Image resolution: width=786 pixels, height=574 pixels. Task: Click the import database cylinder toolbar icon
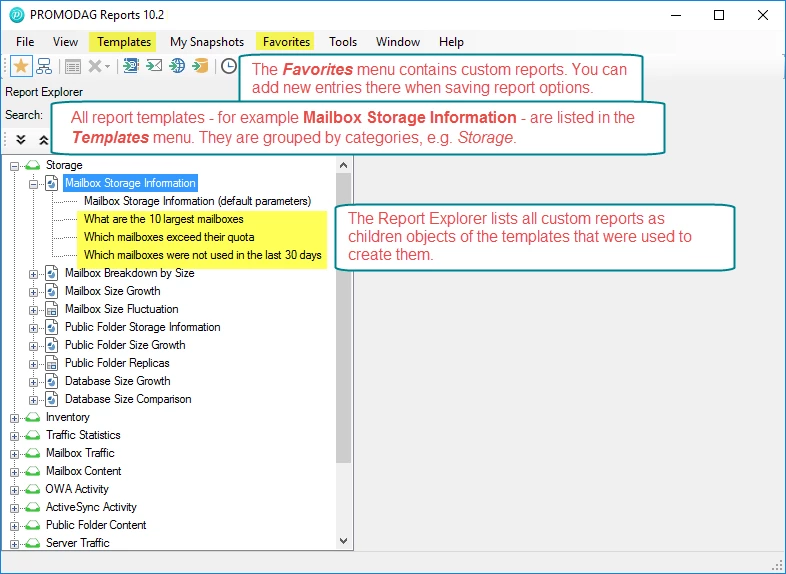[x=201, y=66]
